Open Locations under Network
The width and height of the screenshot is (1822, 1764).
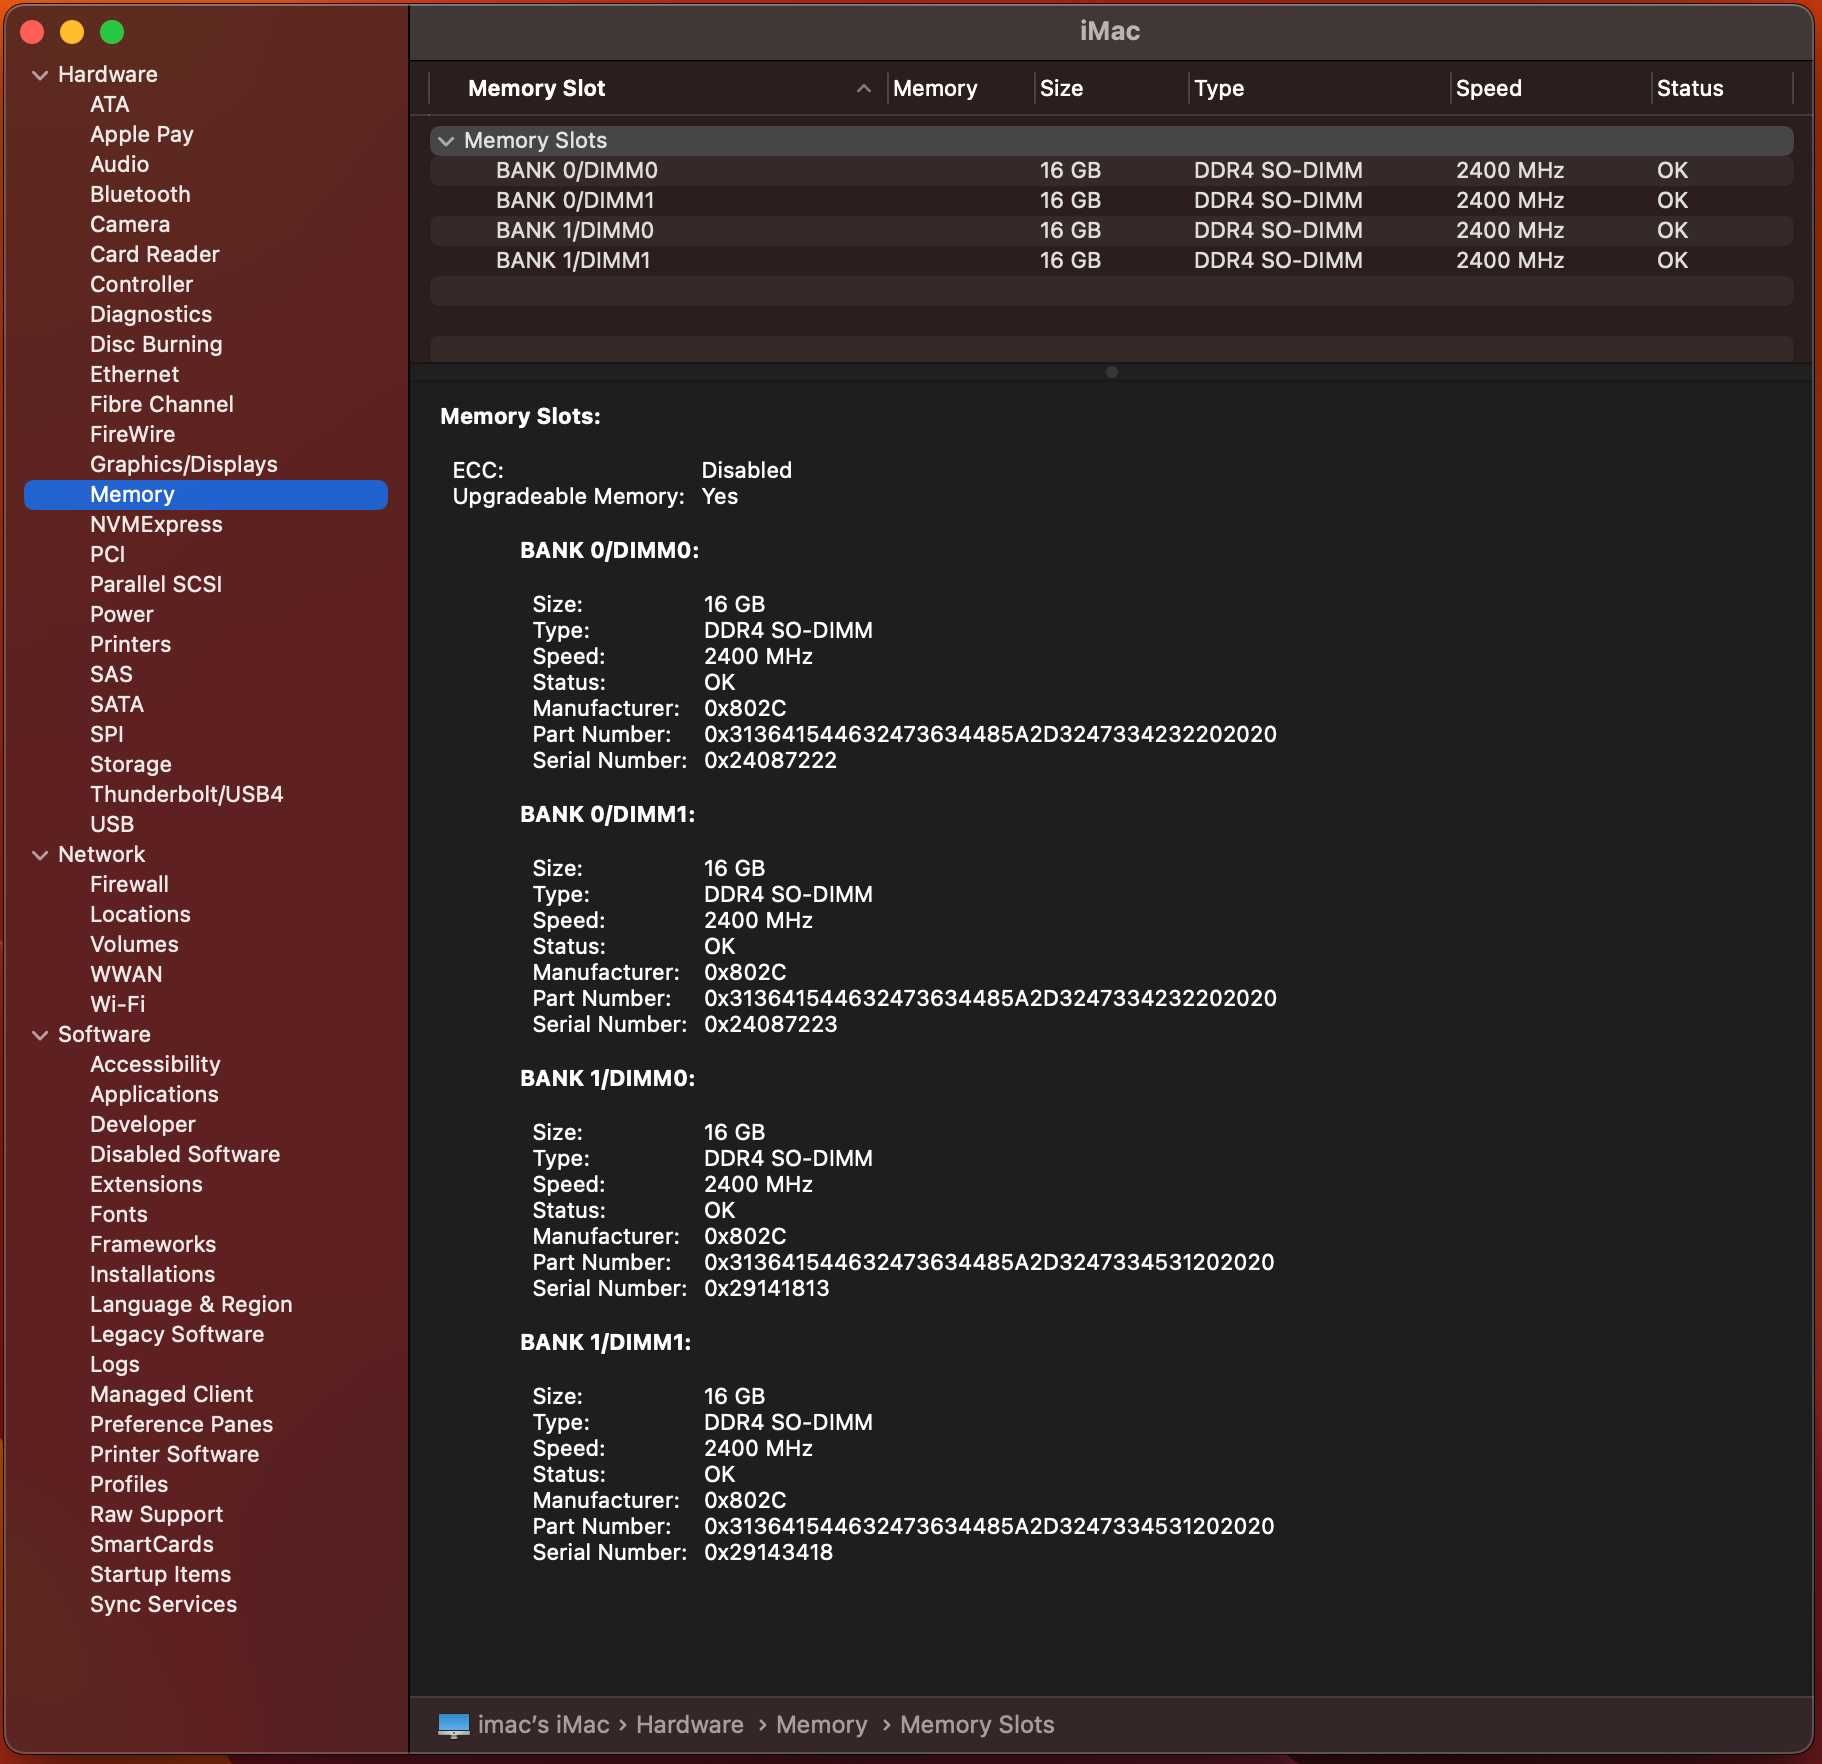point(140,915)
